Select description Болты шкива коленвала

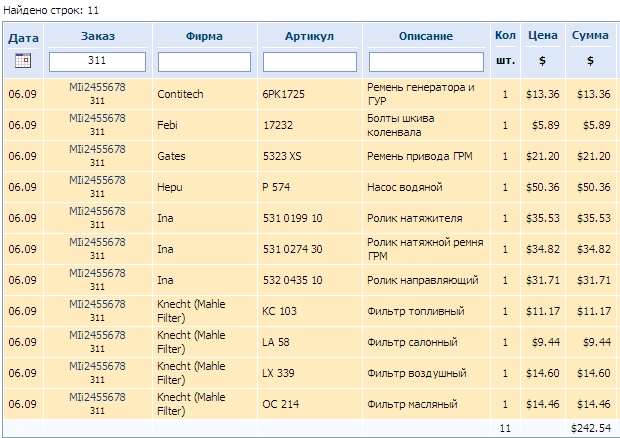(401, 125)
